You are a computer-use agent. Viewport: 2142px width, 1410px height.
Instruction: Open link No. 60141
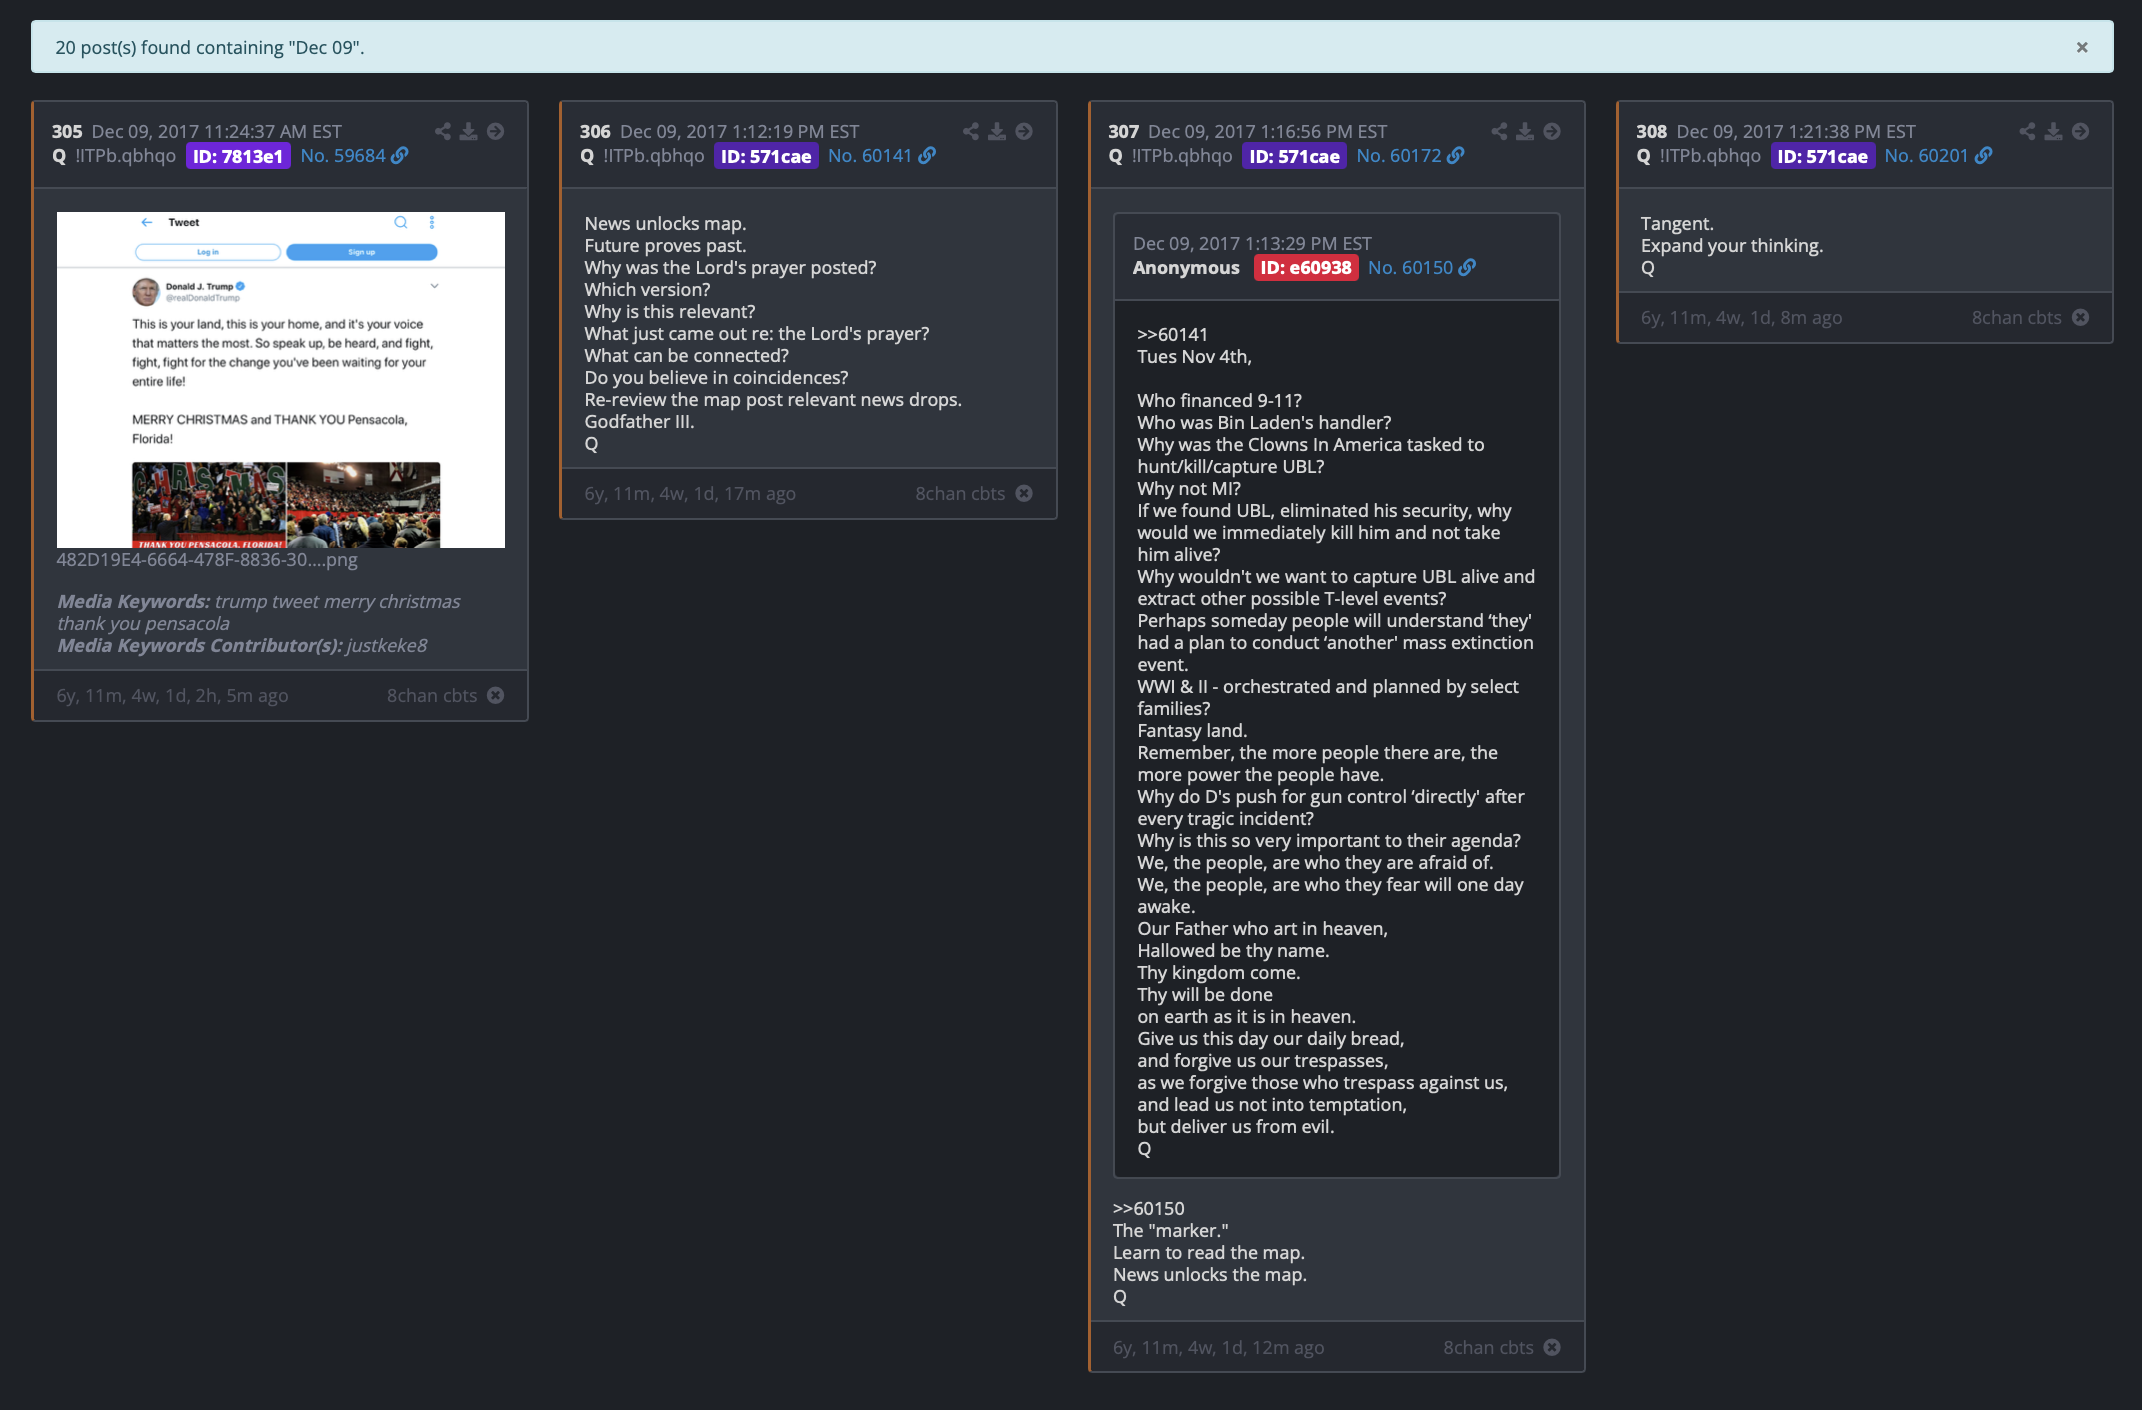tap(870, 156)
